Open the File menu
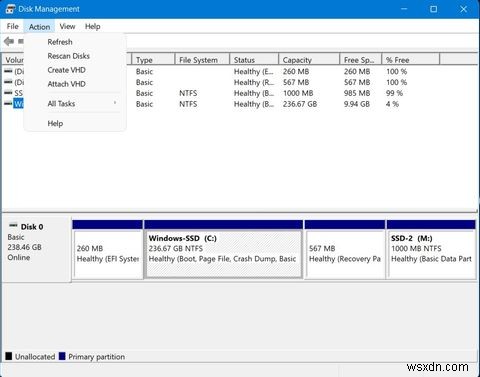Viewport: 480px width, 377px height. point(13,26)
